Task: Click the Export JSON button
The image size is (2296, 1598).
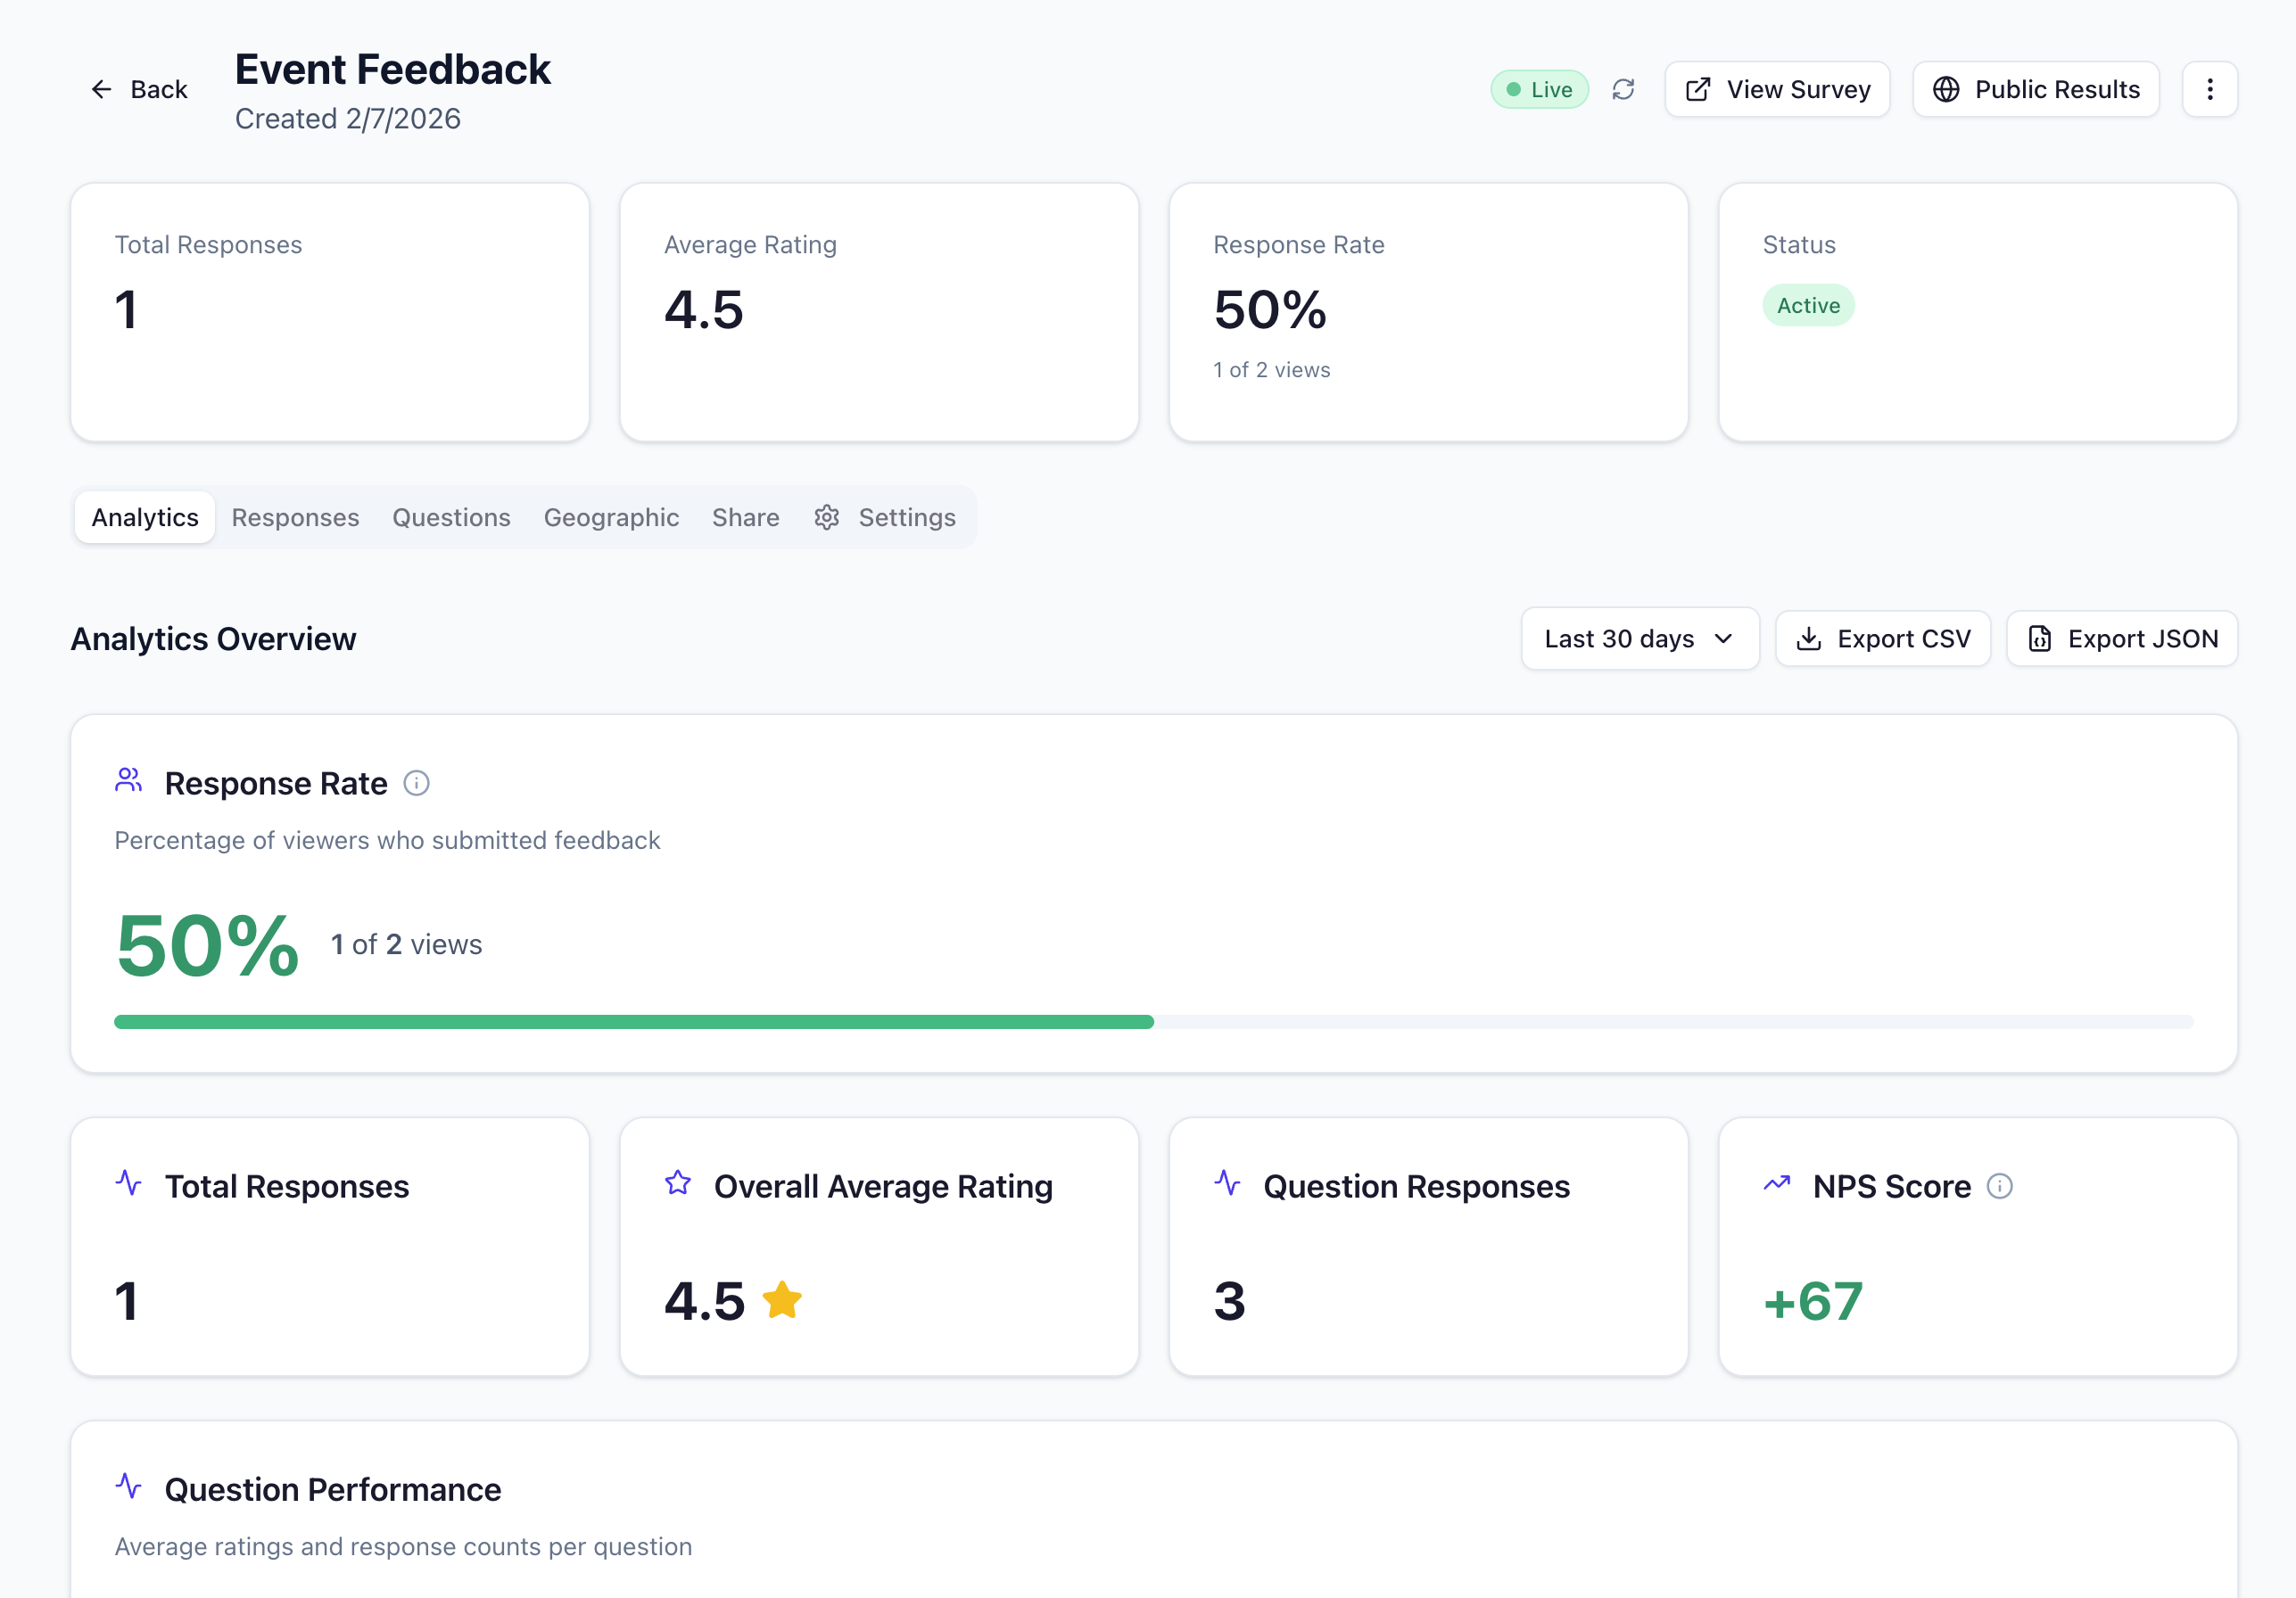Action: tap(2122, 638)
